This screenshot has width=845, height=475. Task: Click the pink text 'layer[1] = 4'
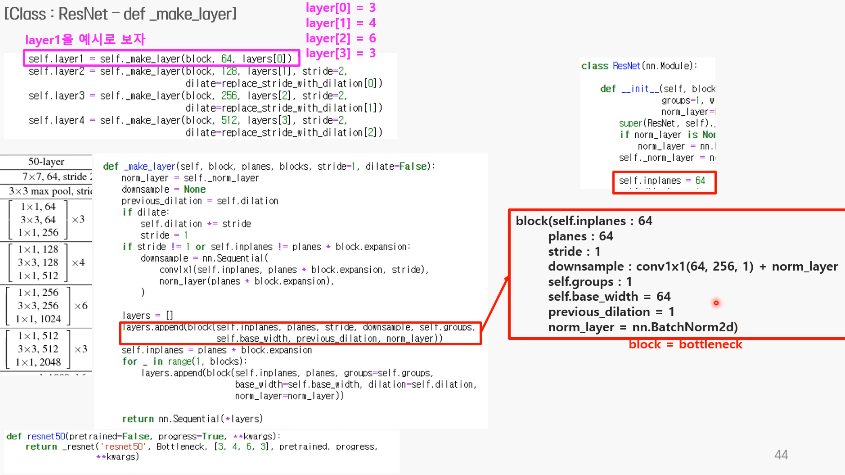[x=341, y=23]
